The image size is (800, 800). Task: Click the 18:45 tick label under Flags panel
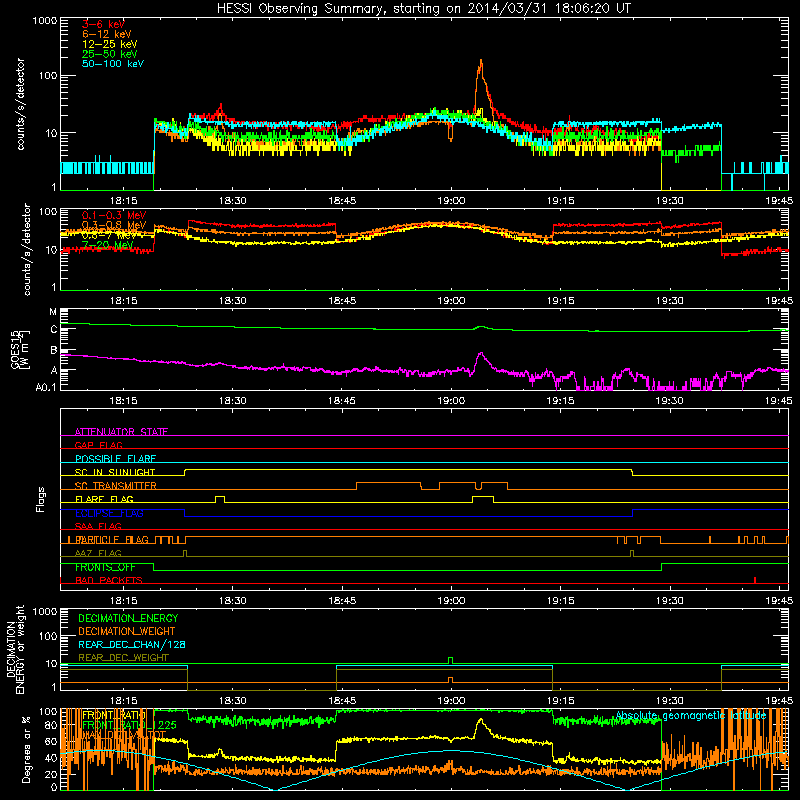[342, 601]
